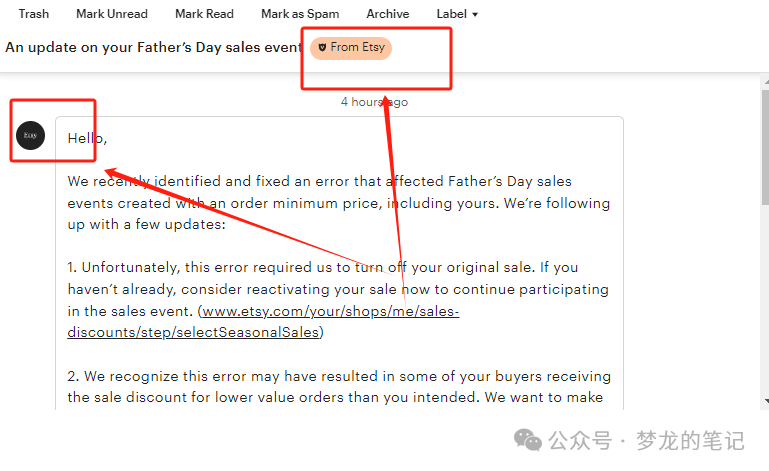
Task: Click the 公众号 梦龙的笔记 watermark text
Action: click(646, 440)
